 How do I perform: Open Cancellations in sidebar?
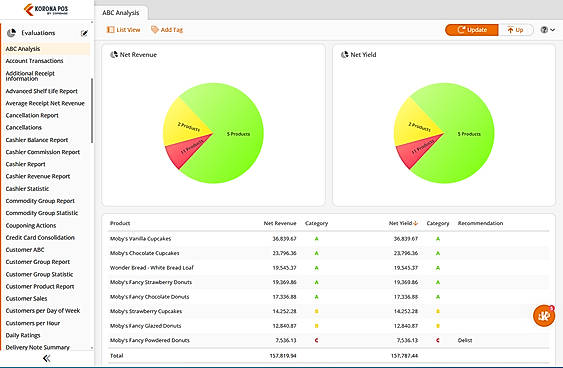coord(24,127)
